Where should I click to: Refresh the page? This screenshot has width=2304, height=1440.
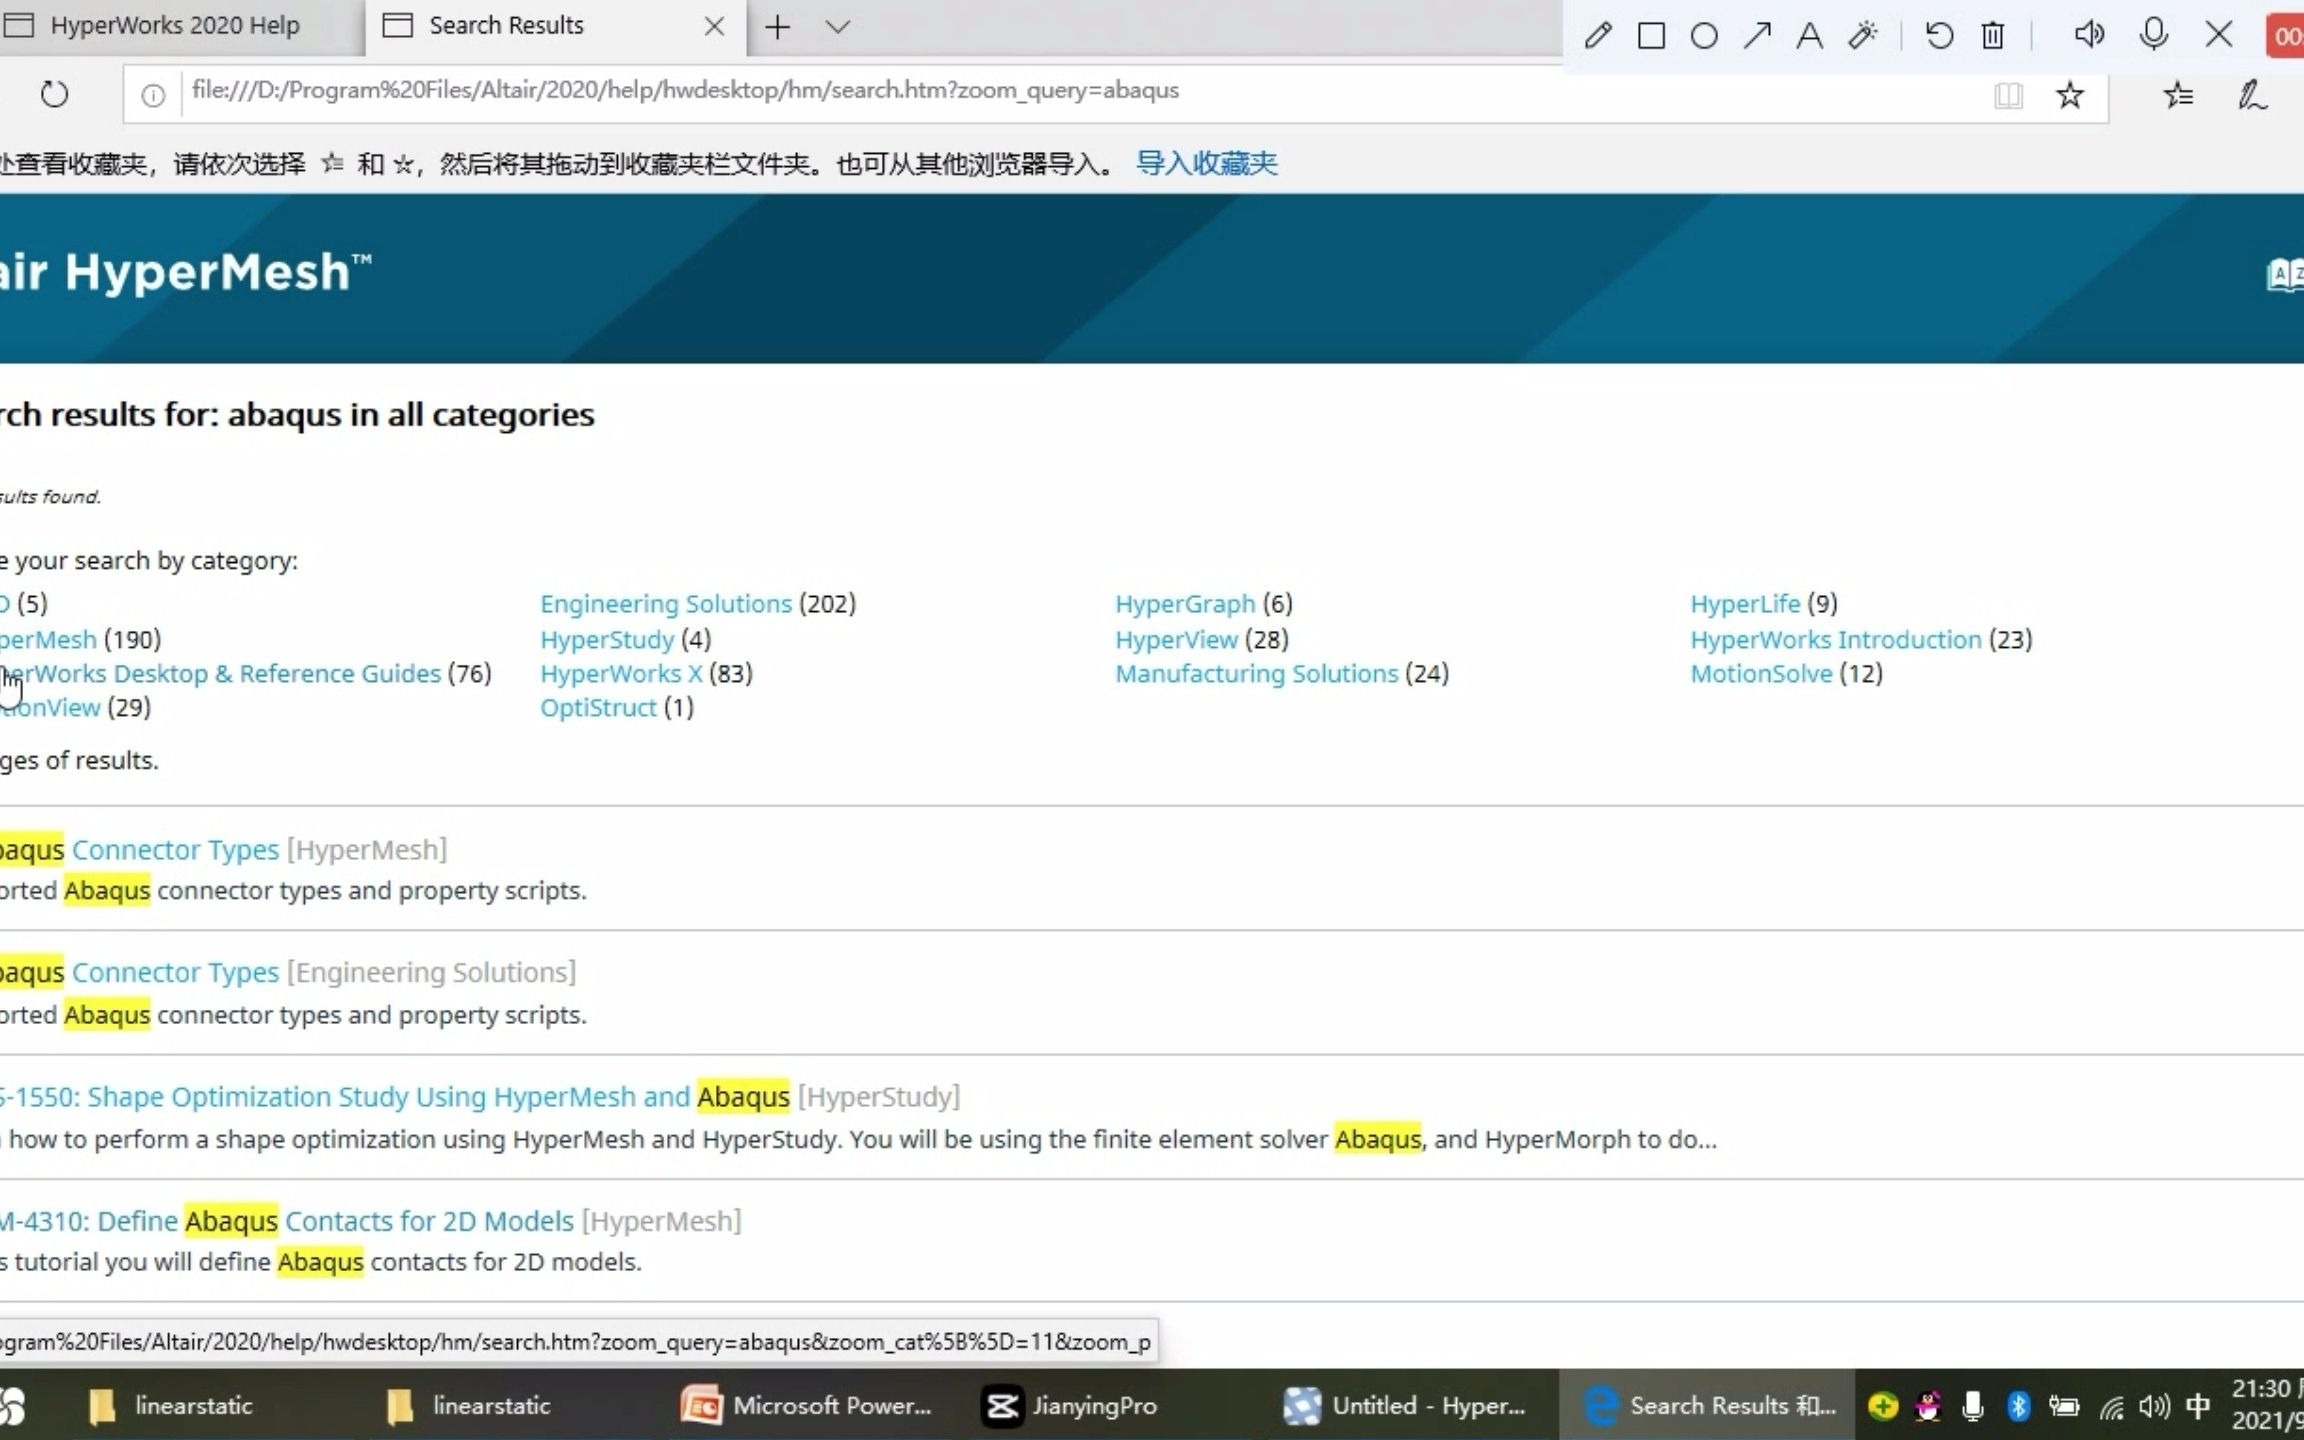[54, 94]
